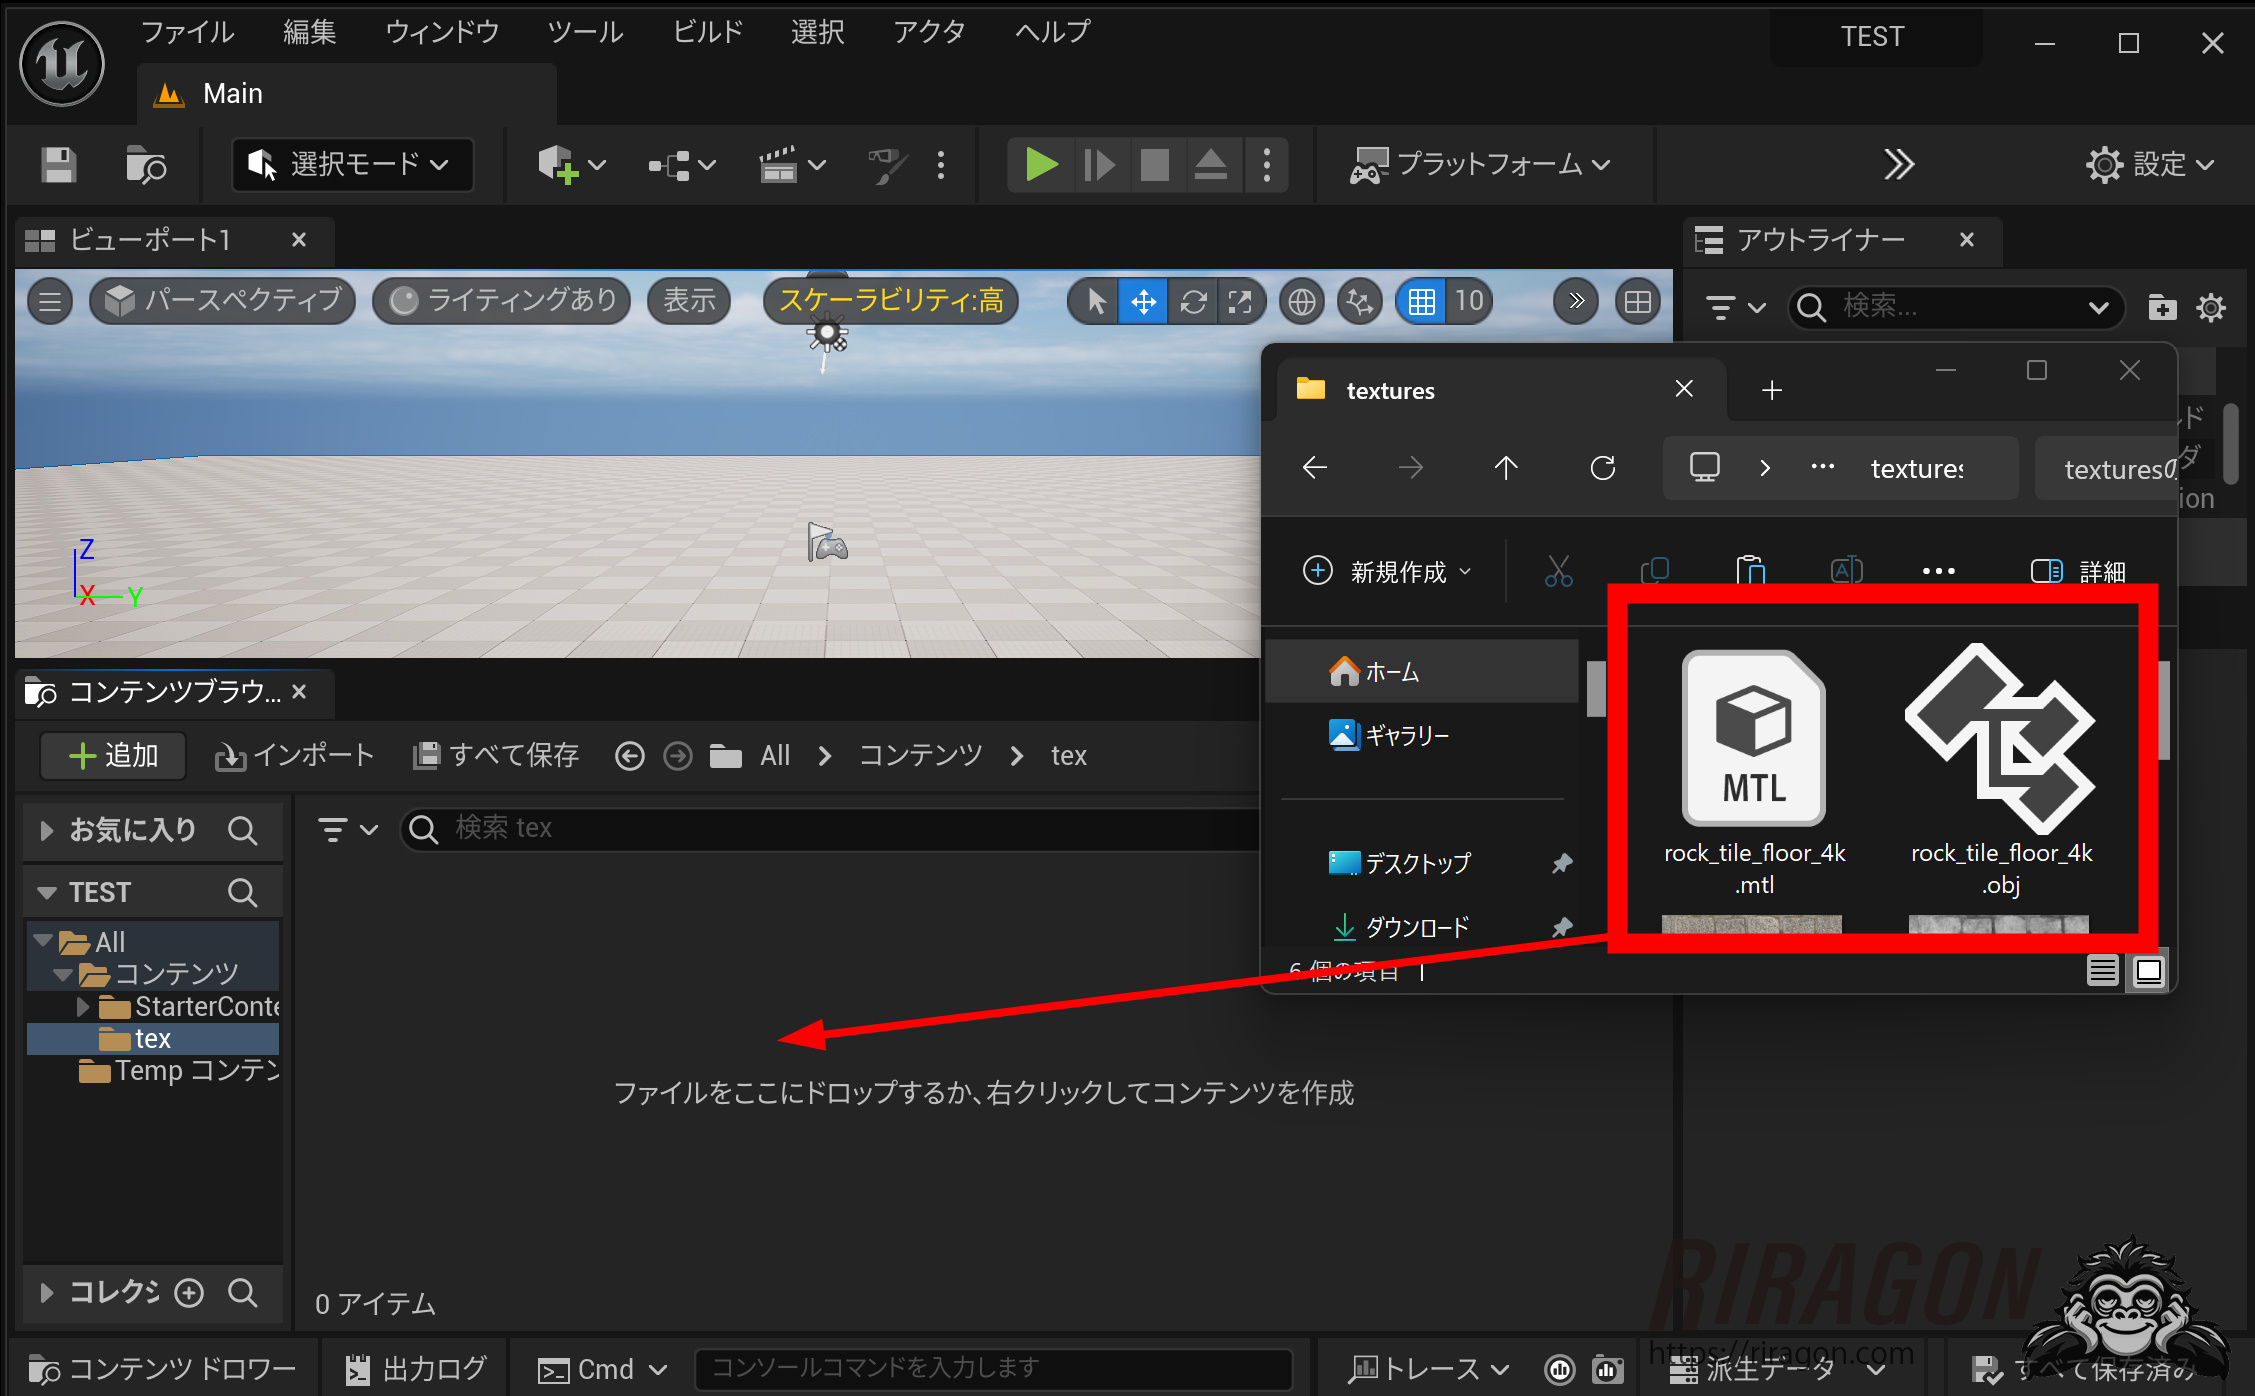
Task: Click the インポート button
Action: pos(294,755)
